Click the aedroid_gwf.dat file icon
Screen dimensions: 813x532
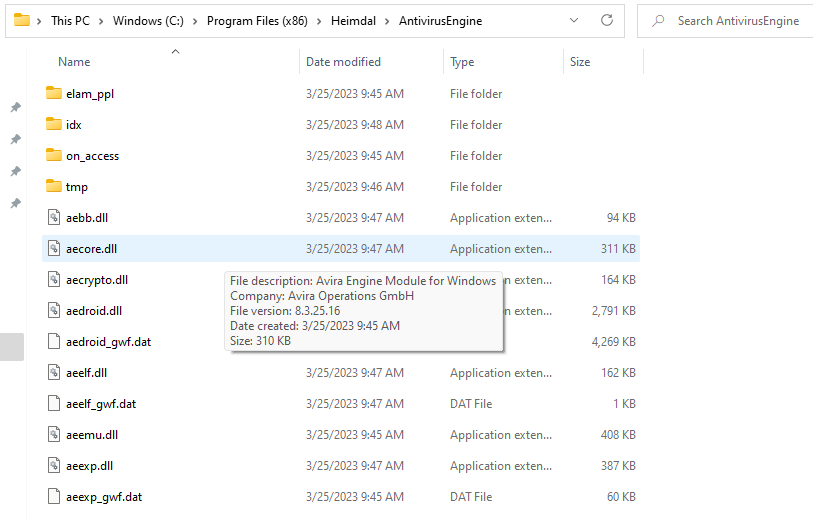click(55, 342)
